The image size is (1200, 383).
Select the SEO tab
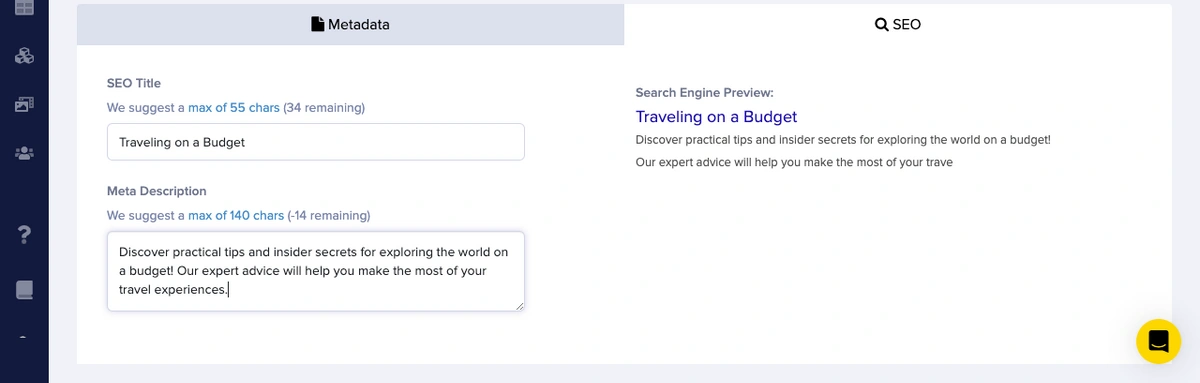click(898, 24)
